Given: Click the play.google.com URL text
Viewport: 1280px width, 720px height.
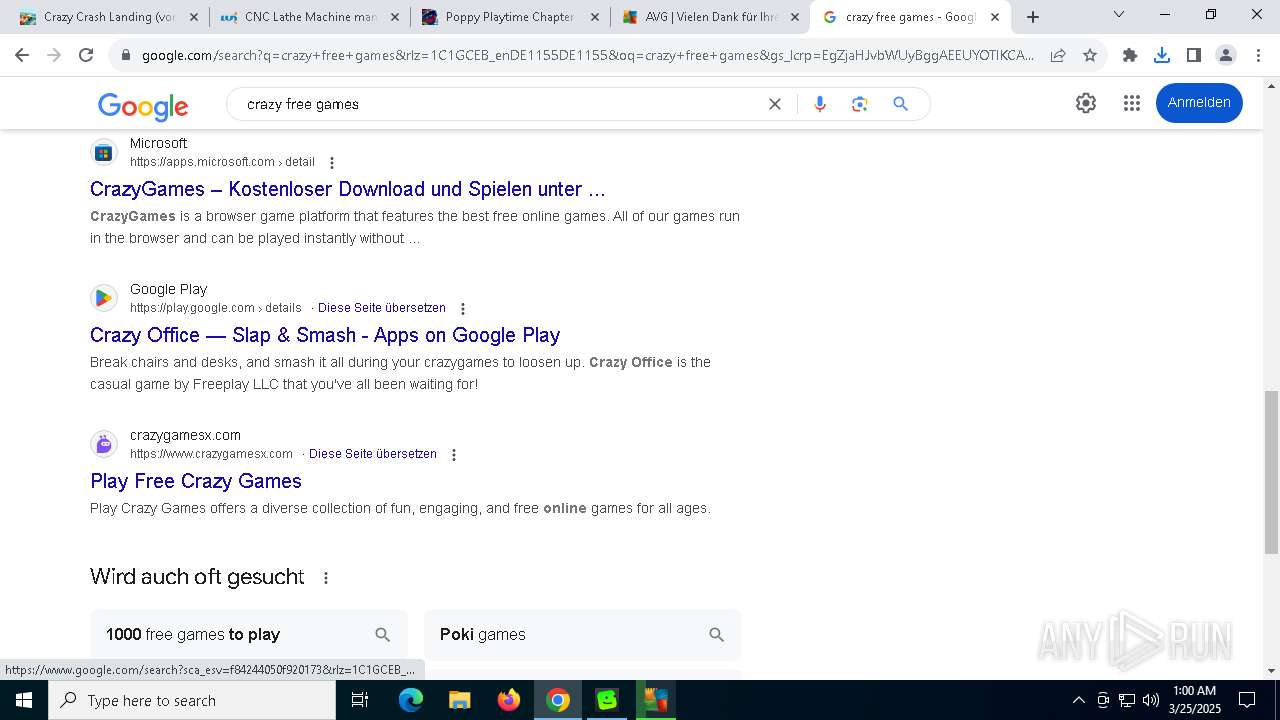Looking at the screenshot, I should point(215,308).
